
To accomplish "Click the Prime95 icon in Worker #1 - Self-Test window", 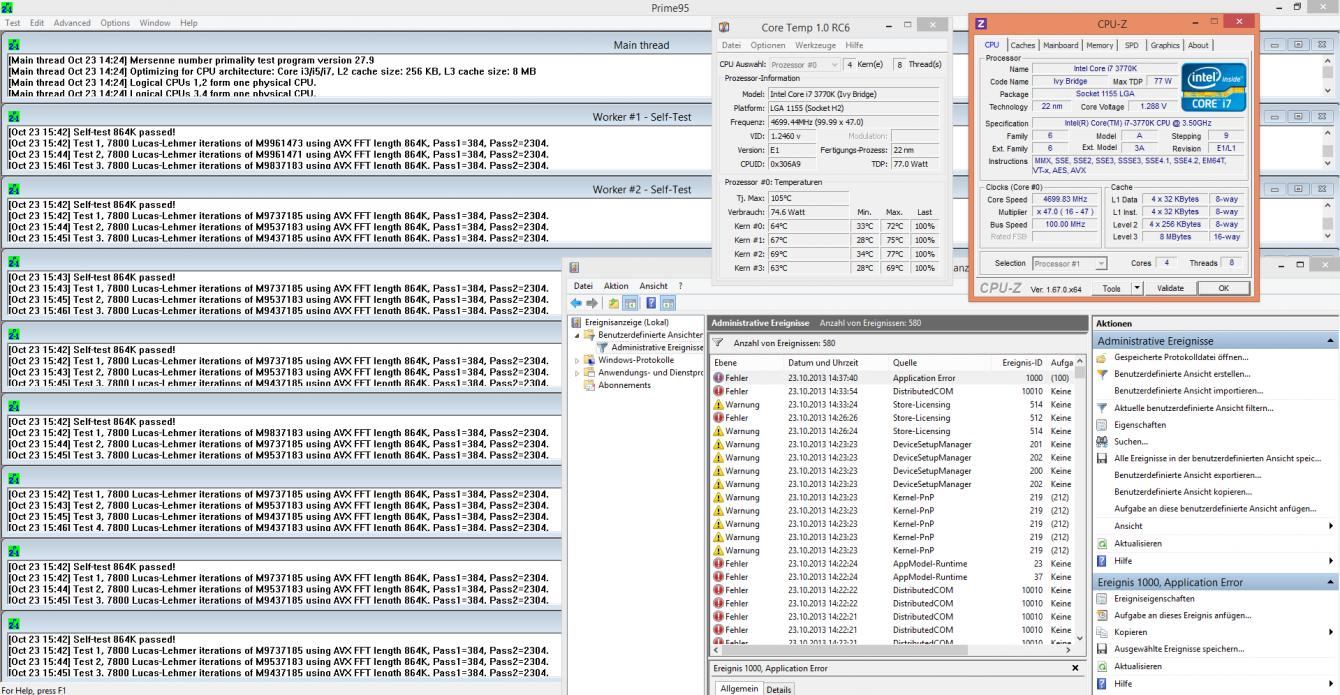I will 12,117.
